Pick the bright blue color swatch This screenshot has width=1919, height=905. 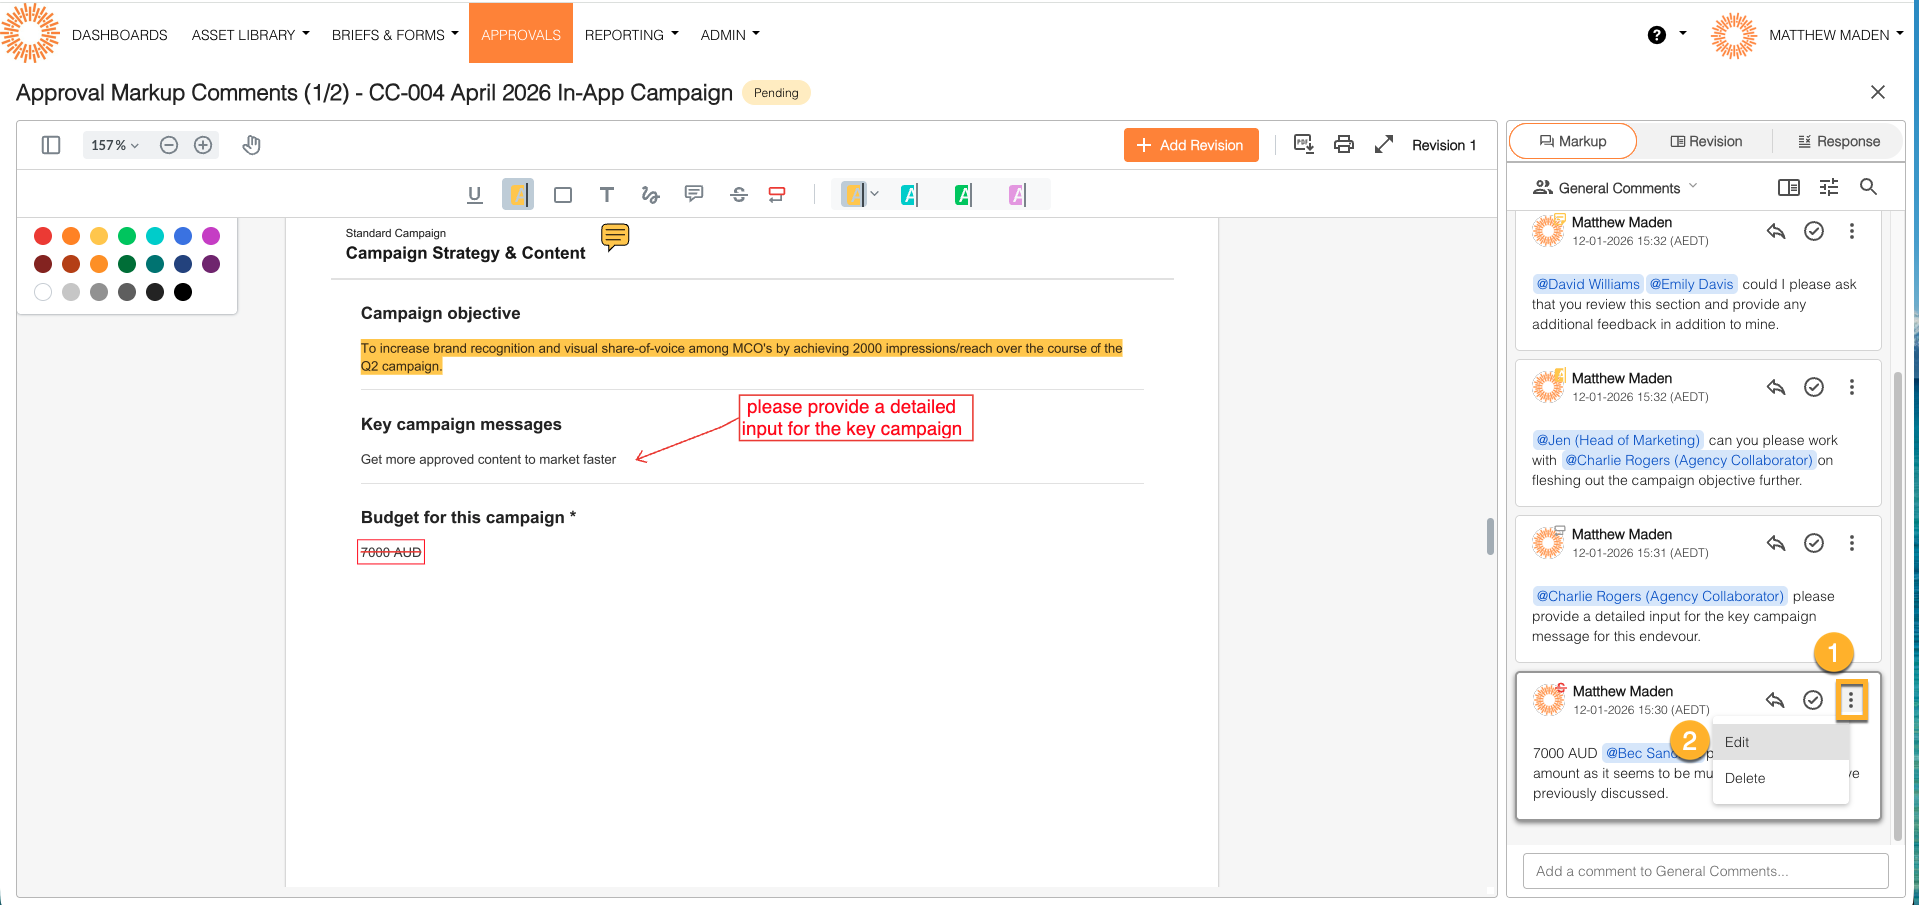pyautogui.click(x=183, y=236)
